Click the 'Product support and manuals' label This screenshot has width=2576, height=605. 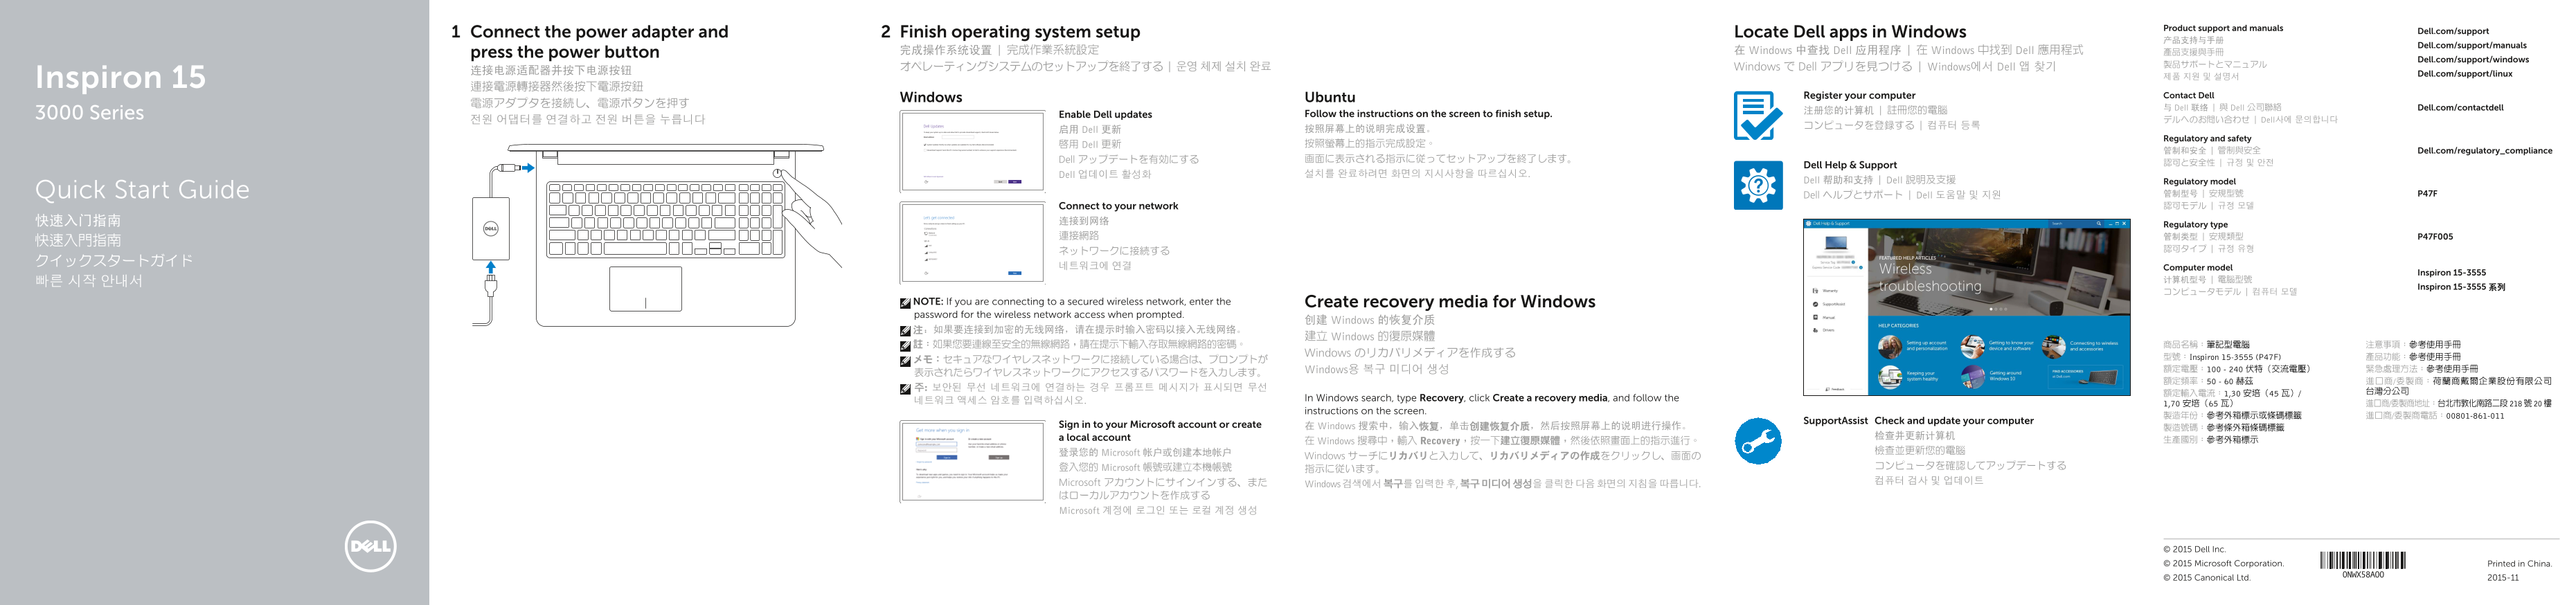coord(2223,28)
